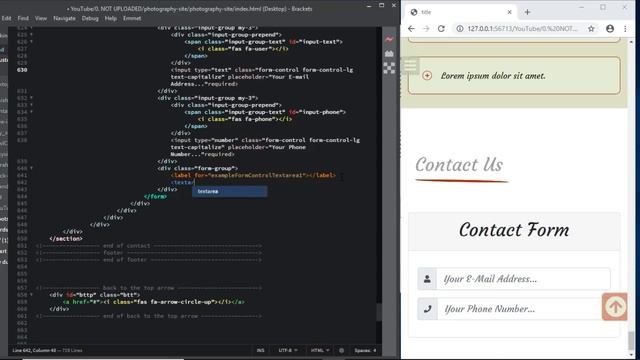The width and height of the screenshot is (640, 360).
Task: Click the hamburger menu icon on webpage
Action: tap(410, 65)
